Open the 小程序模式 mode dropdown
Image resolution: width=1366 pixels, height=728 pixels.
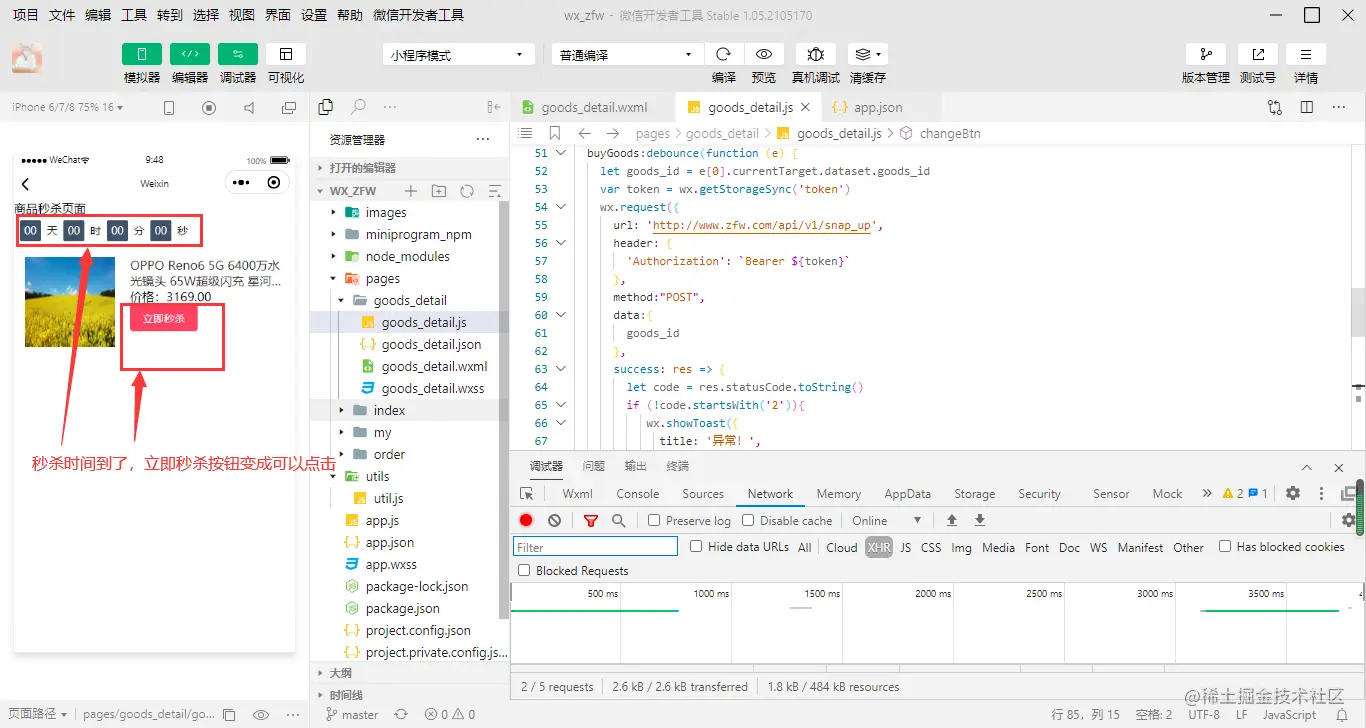coord(459,55)
